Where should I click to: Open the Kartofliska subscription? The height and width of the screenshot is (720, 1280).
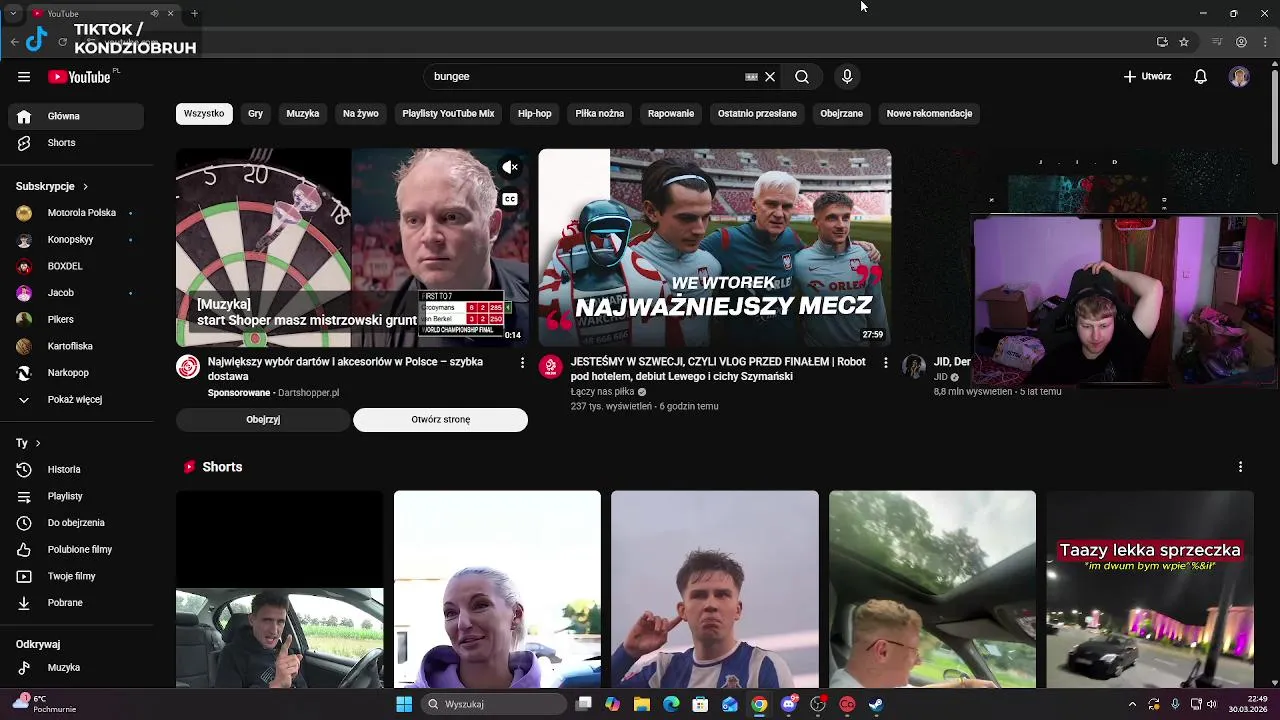pyautogui.click(x=76, y=346)
